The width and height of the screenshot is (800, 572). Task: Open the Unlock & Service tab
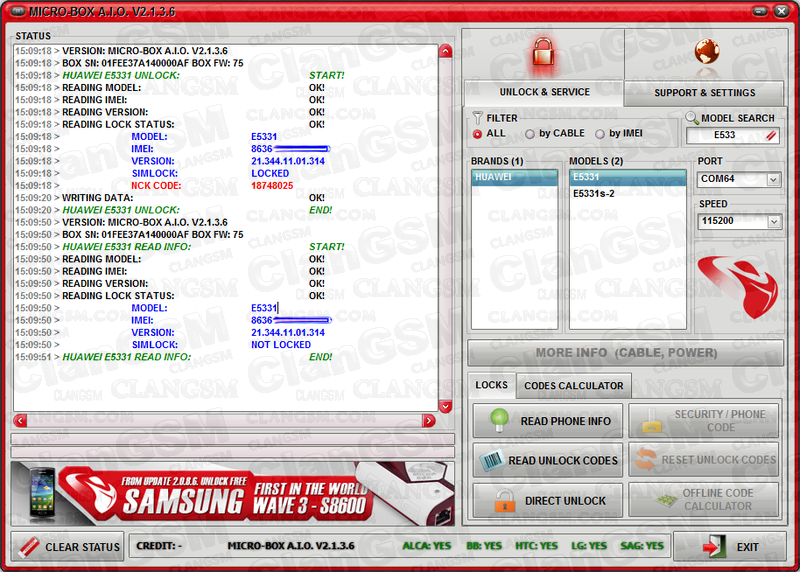tap(544, 92)
